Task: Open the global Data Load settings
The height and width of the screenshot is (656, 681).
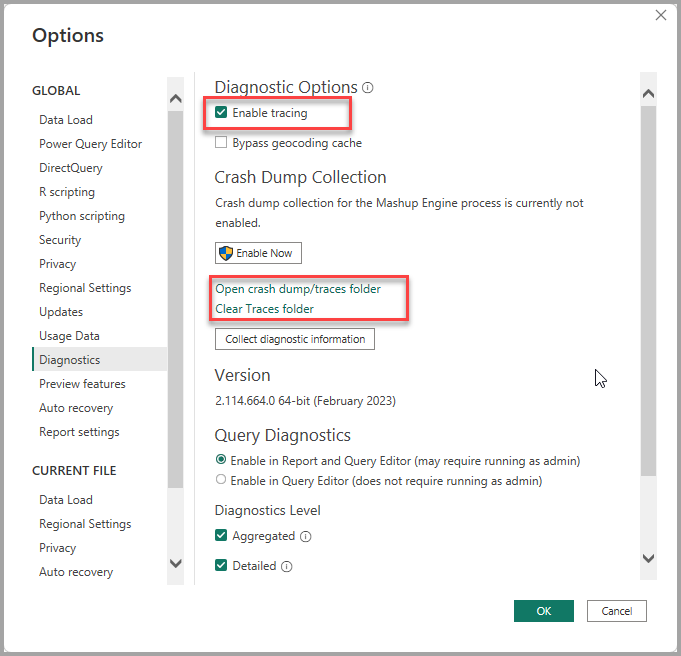Action: [66, 120]
